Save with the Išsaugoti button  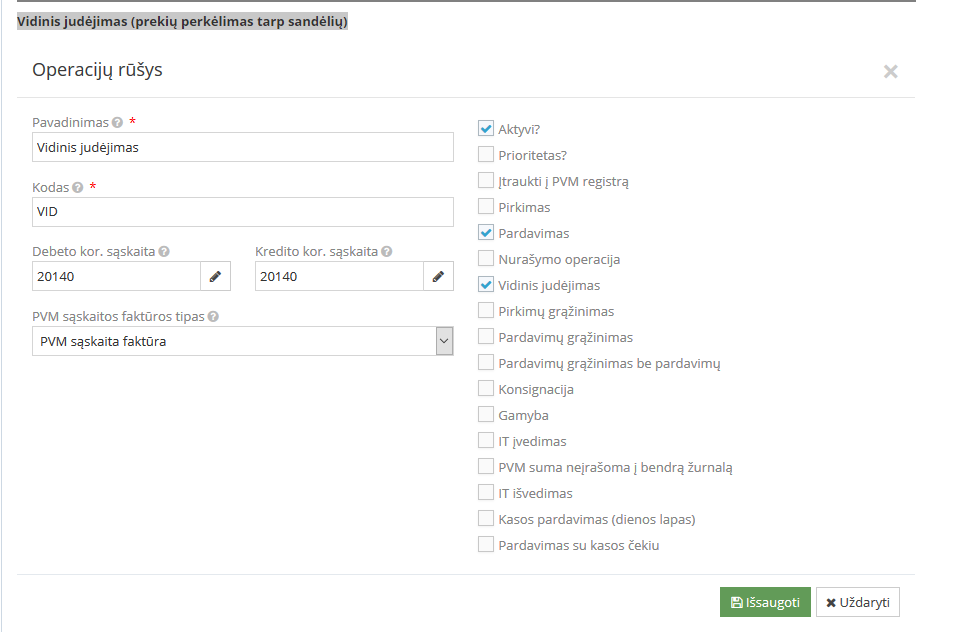(x=765, y=602)
